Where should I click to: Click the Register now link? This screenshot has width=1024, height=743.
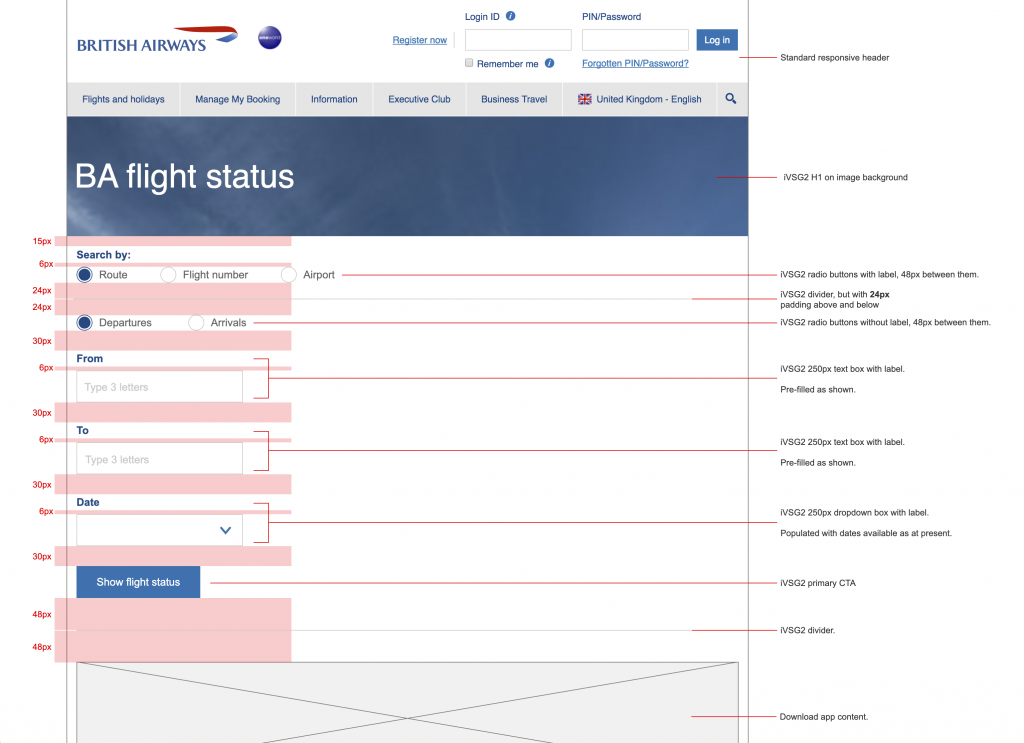pyautogui.click(x=419, y=40)
